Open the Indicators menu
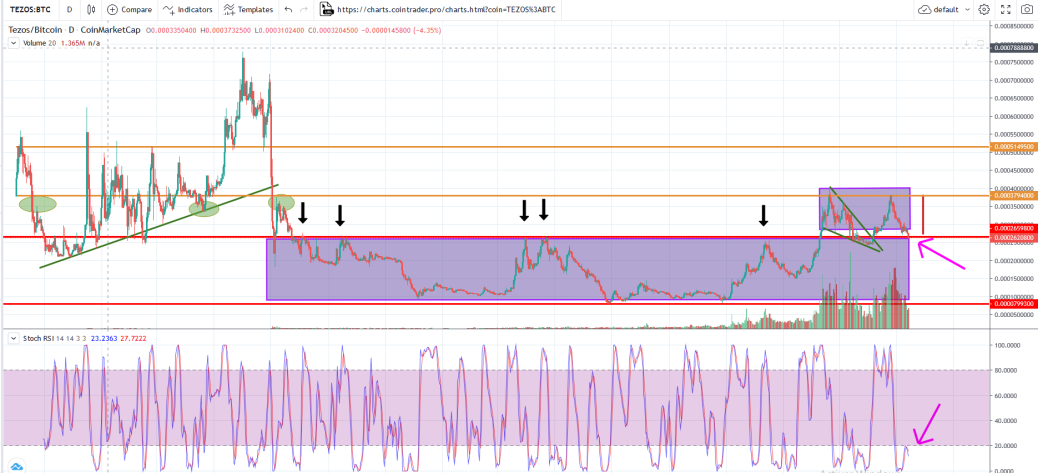This screenshot has width=1038, height=473. (189, 10)
